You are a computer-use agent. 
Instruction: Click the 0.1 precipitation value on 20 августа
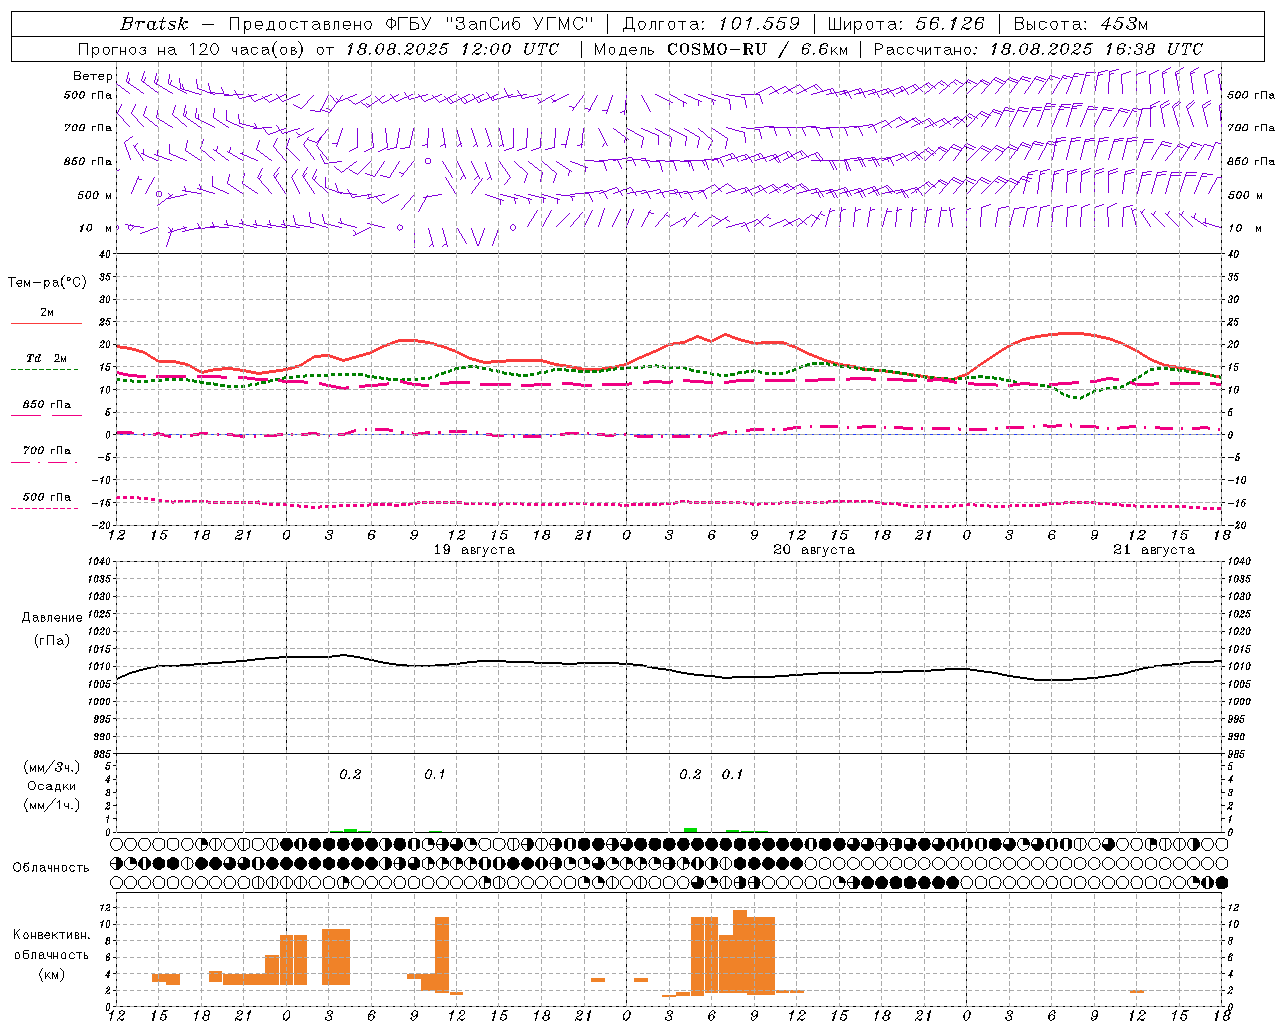pyautogui.click(x=733, y=774)
